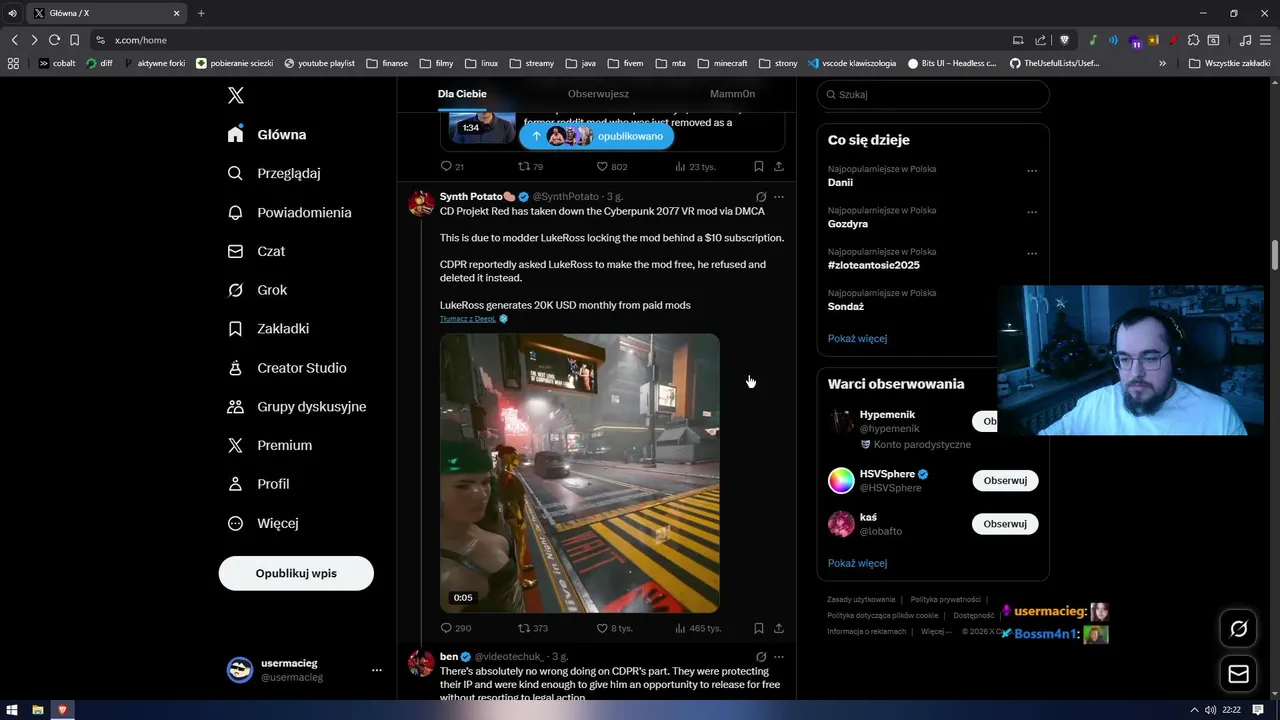
Task: Follow kaś with Obserwuj button
Action: pos(1005,524)
